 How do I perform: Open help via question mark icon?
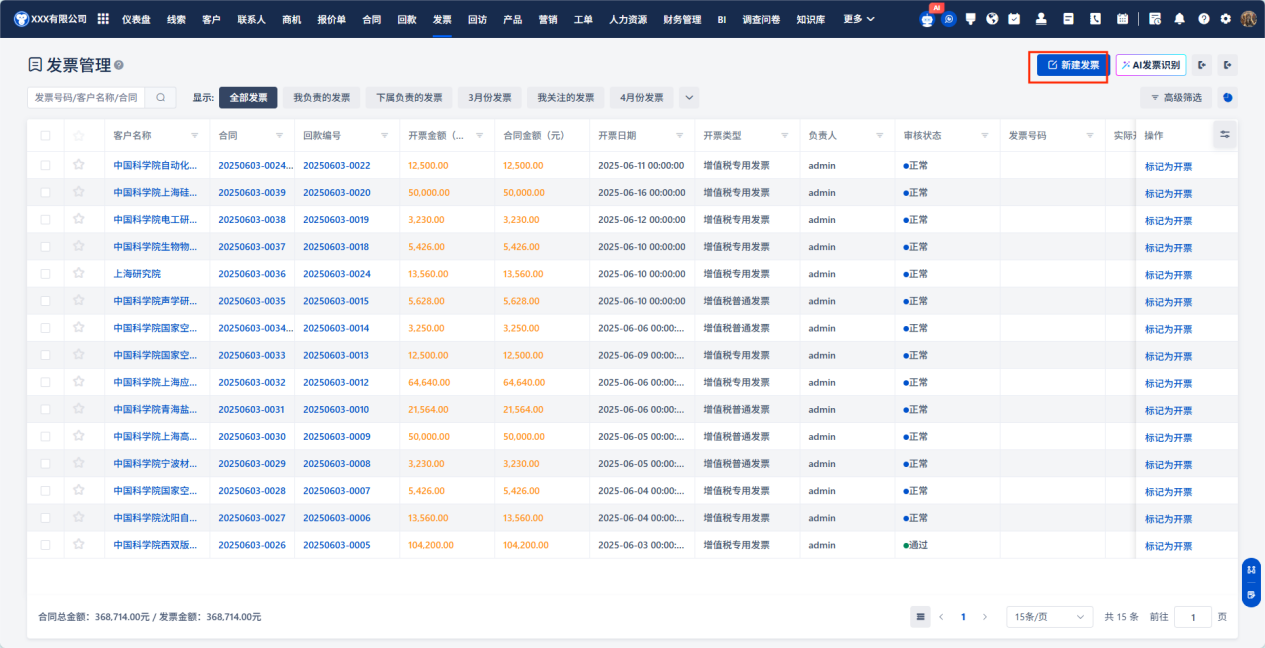coord(1203,19)
